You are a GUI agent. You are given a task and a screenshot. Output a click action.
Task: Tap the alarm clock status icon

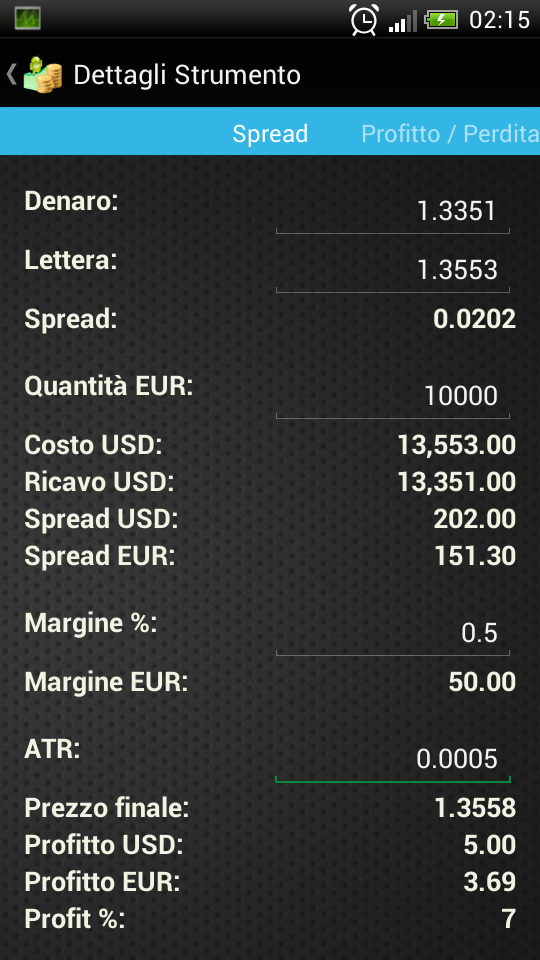364,20
